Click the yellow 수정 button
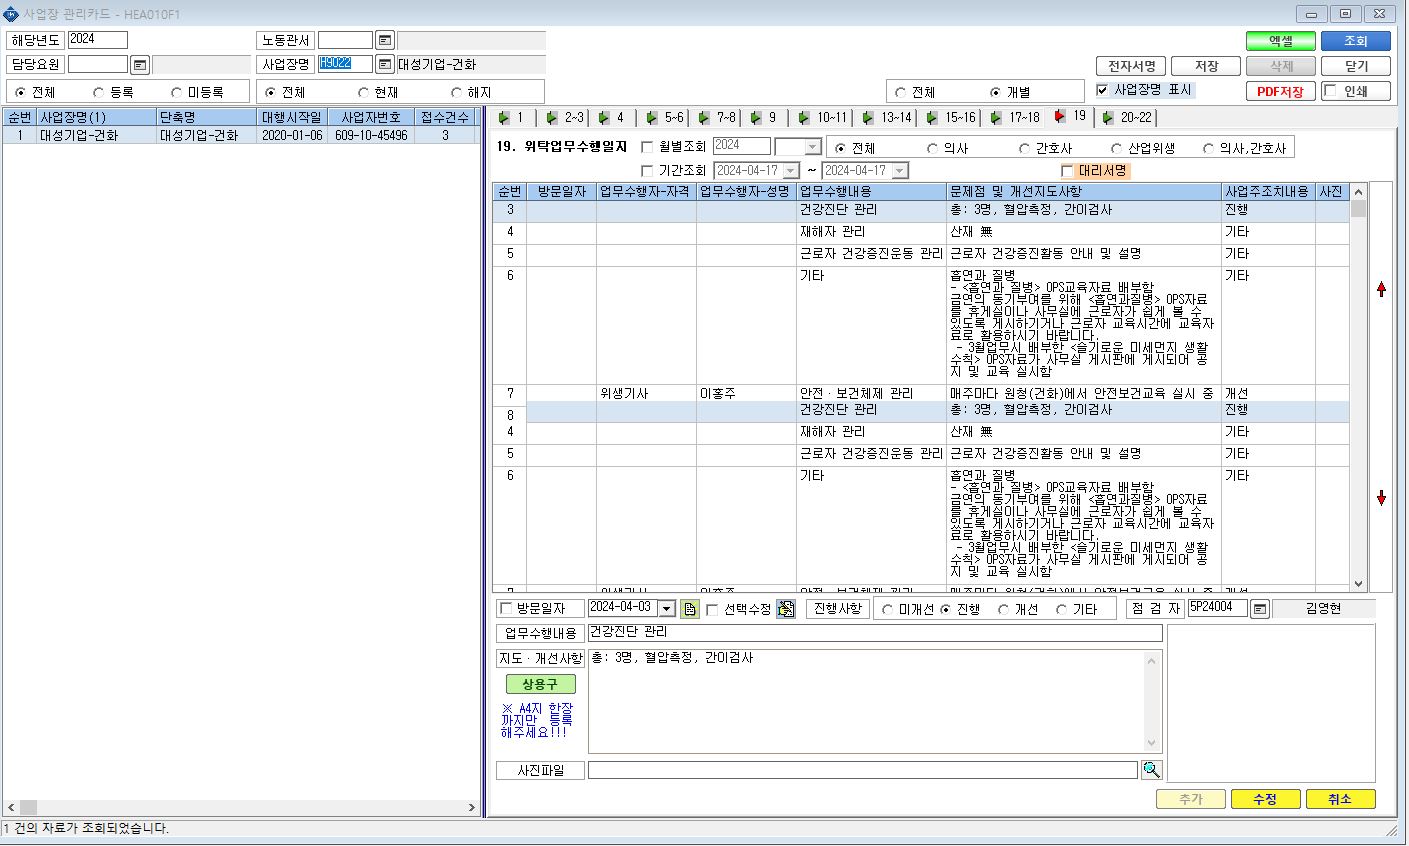 tap(1265, 799)
